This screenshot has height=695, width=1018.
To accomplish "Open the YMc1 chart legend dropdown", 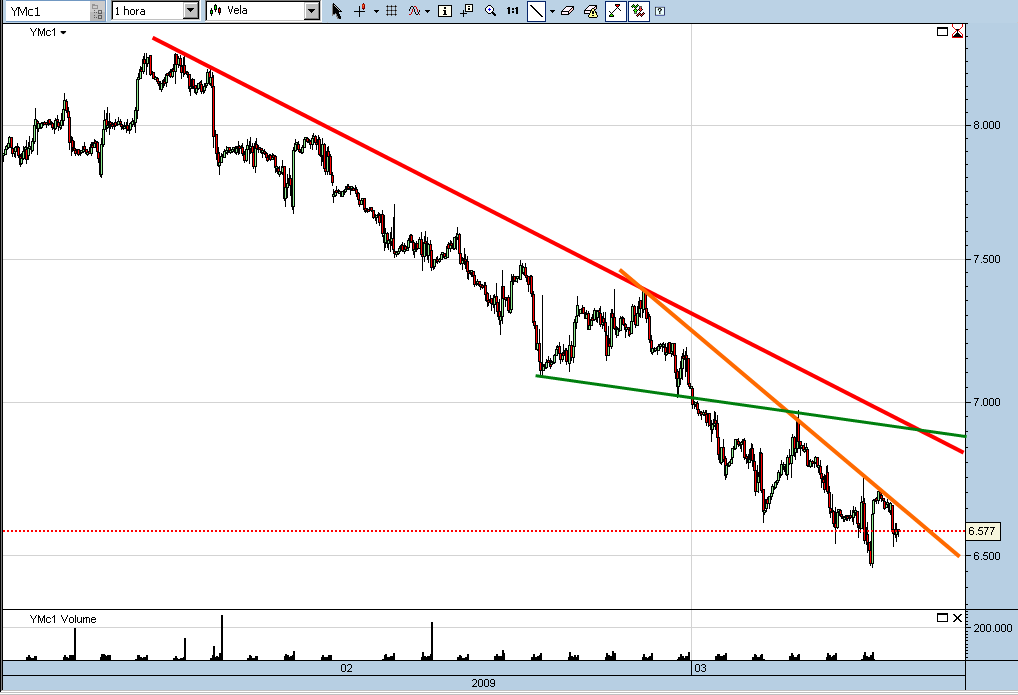I will tap(48, 32).
